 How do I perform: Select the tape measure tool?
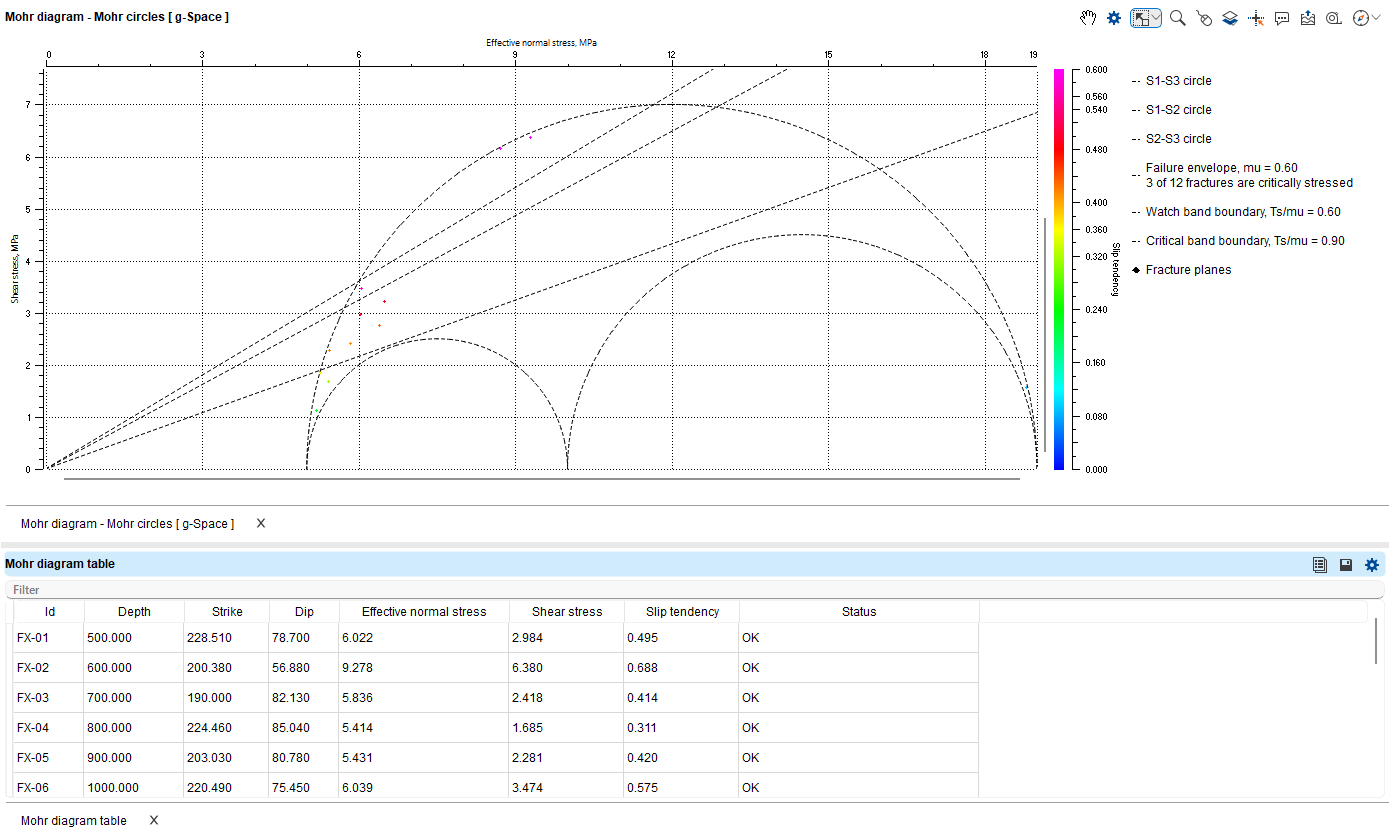pyautogui.click(x=1334, y=18)
